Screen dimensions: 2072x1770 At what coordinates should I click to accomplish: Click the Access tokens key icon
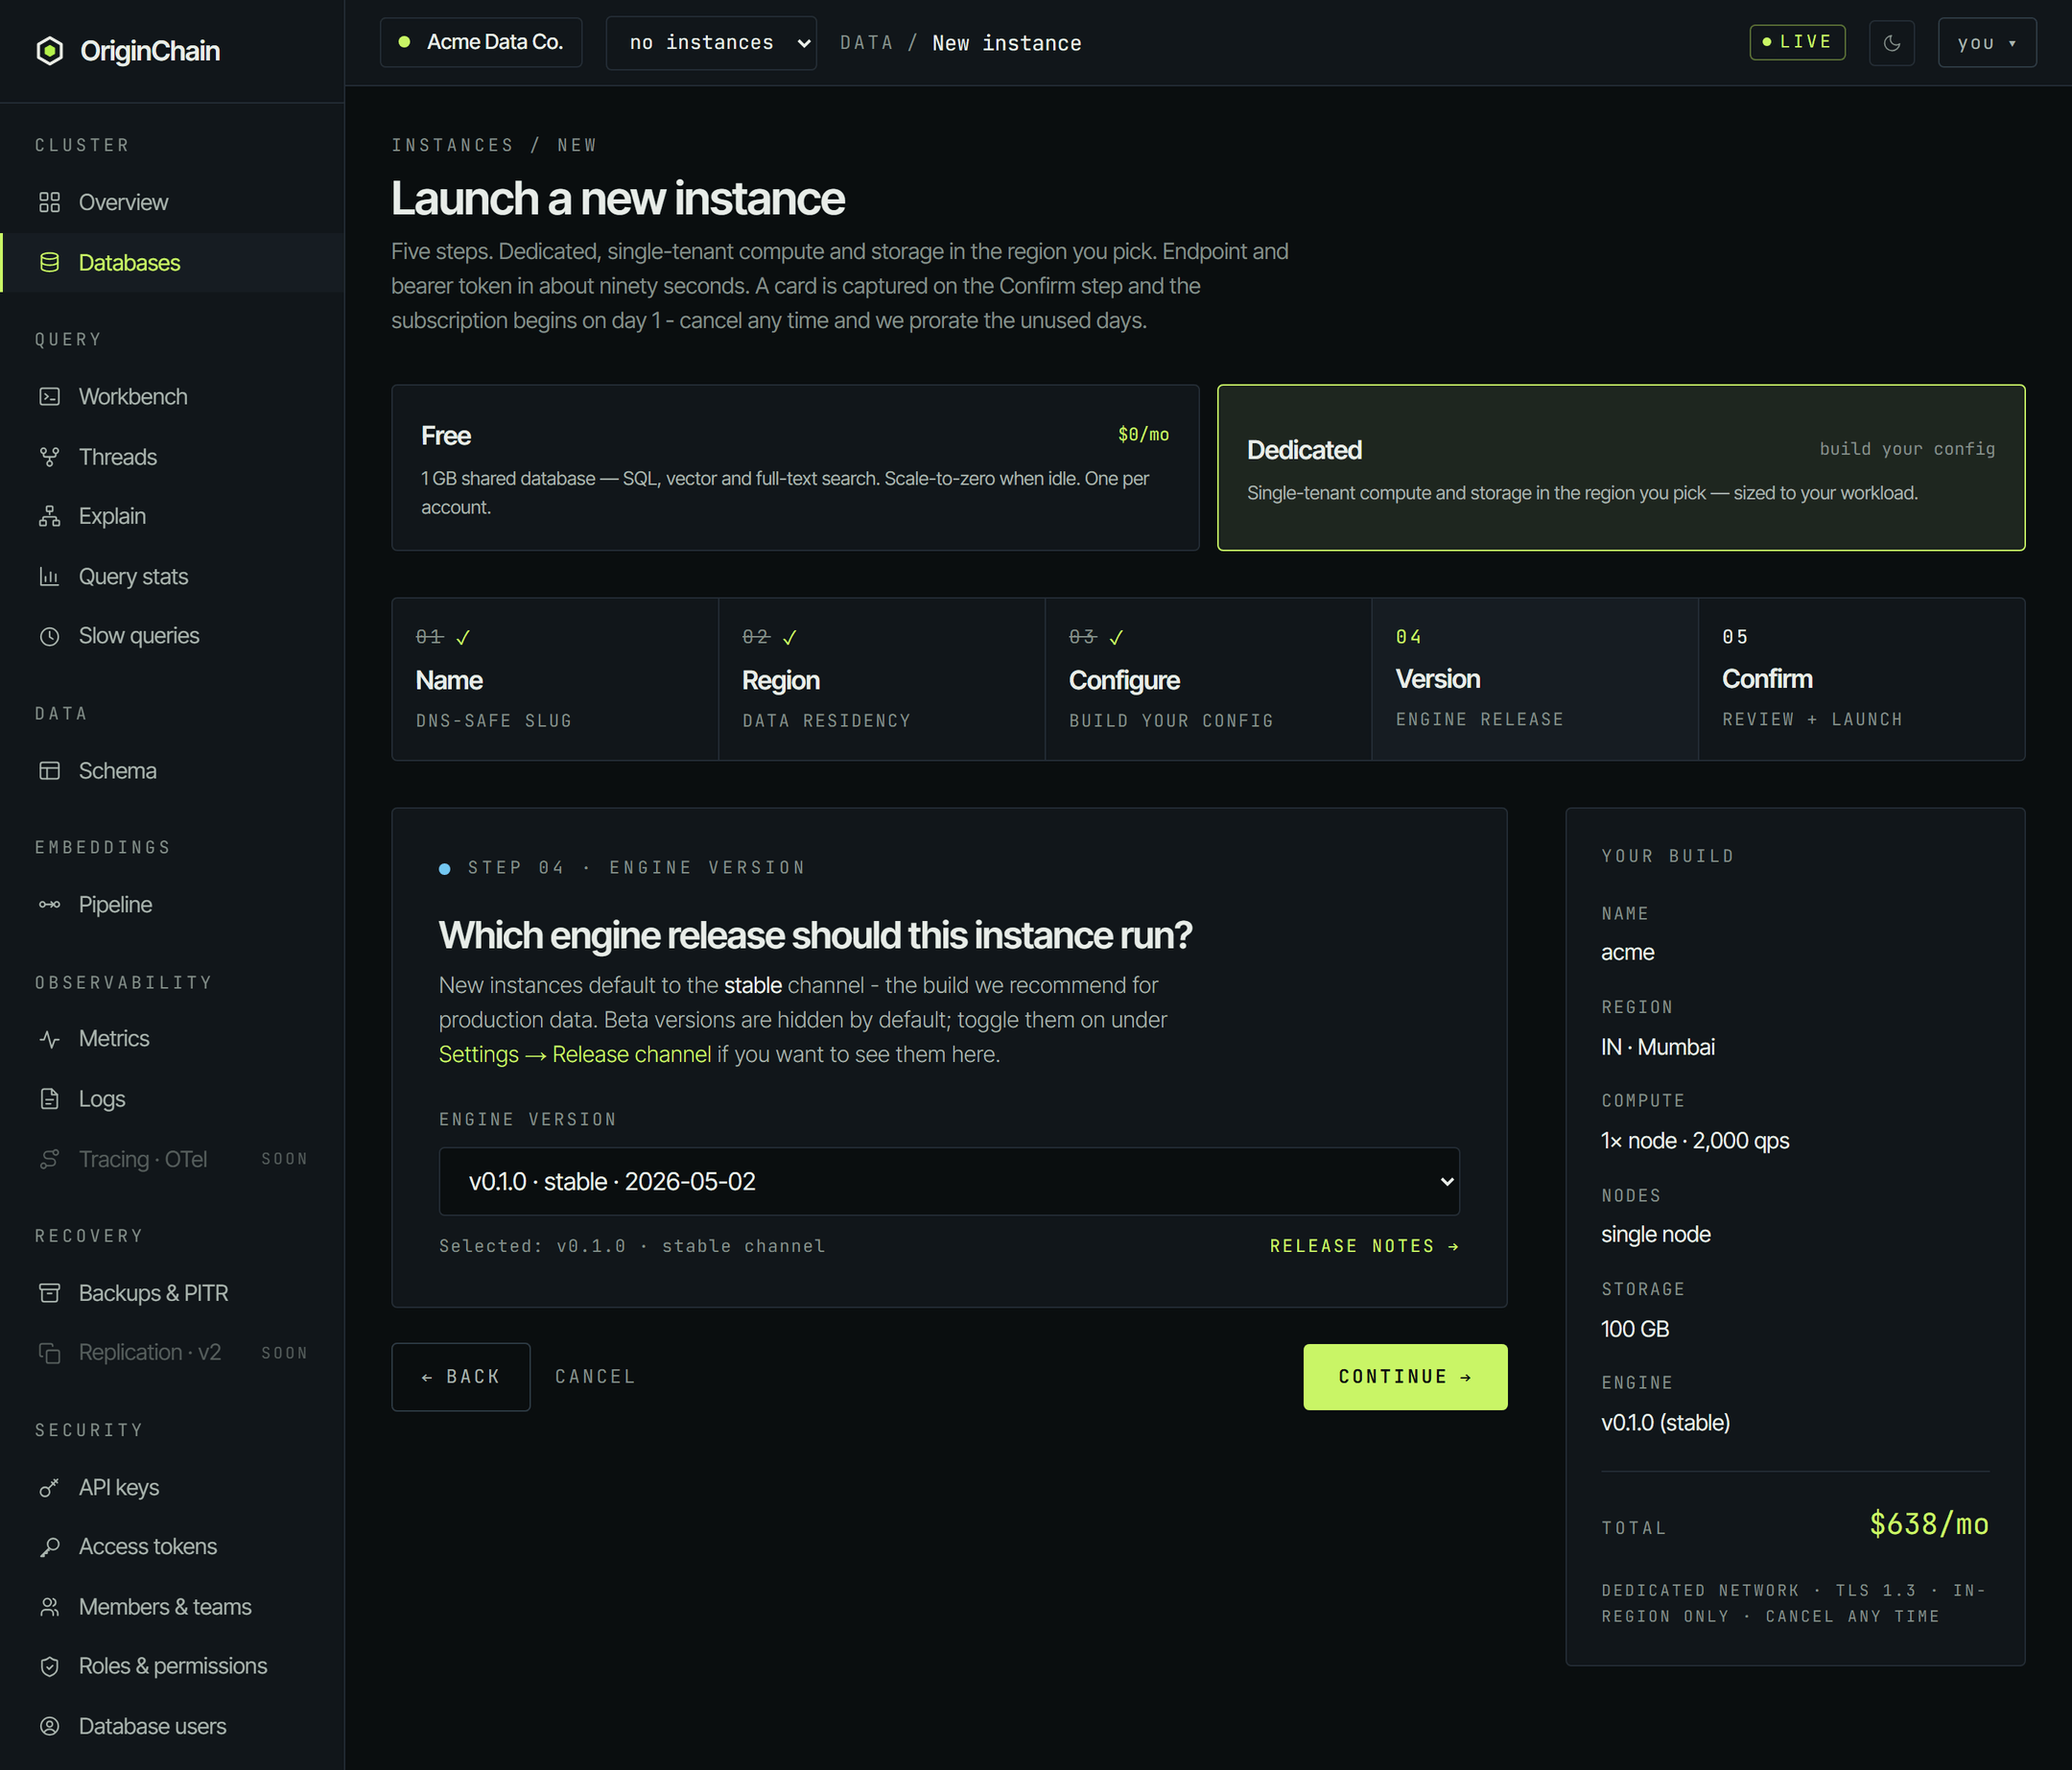(x=49, y=1547)
